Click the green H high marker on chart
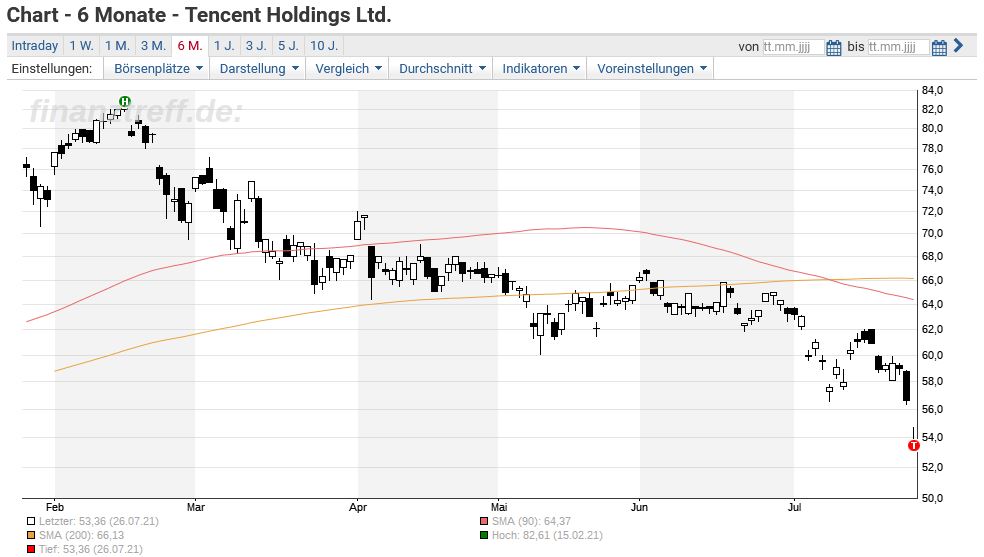The width and height of the screenshot is (984, 557). pyautogui.click(x=125, y=101)
